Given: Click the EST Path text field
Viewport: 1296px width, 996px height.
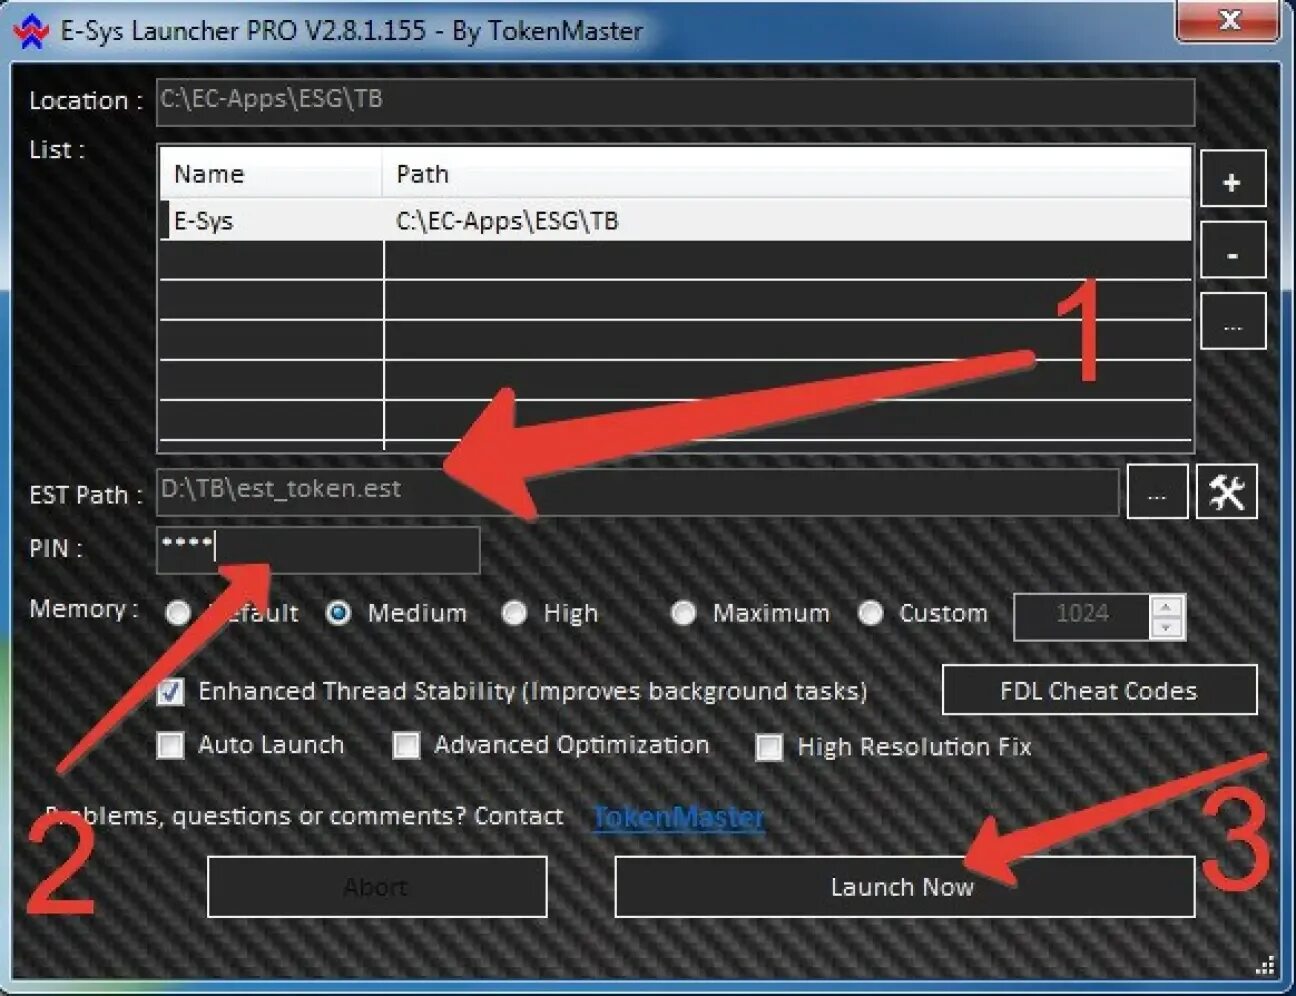Looking at the screenshot, I should click(637, 492).
